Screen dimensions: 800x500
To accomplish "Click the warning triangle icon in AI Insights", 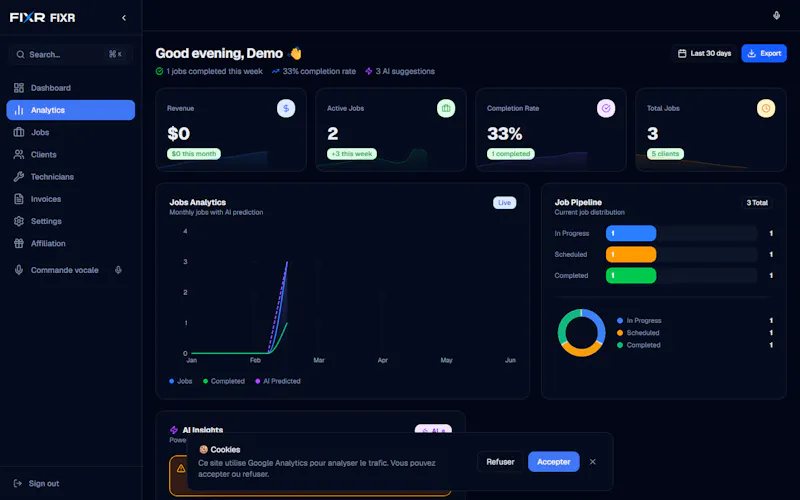I will point(181,468).
